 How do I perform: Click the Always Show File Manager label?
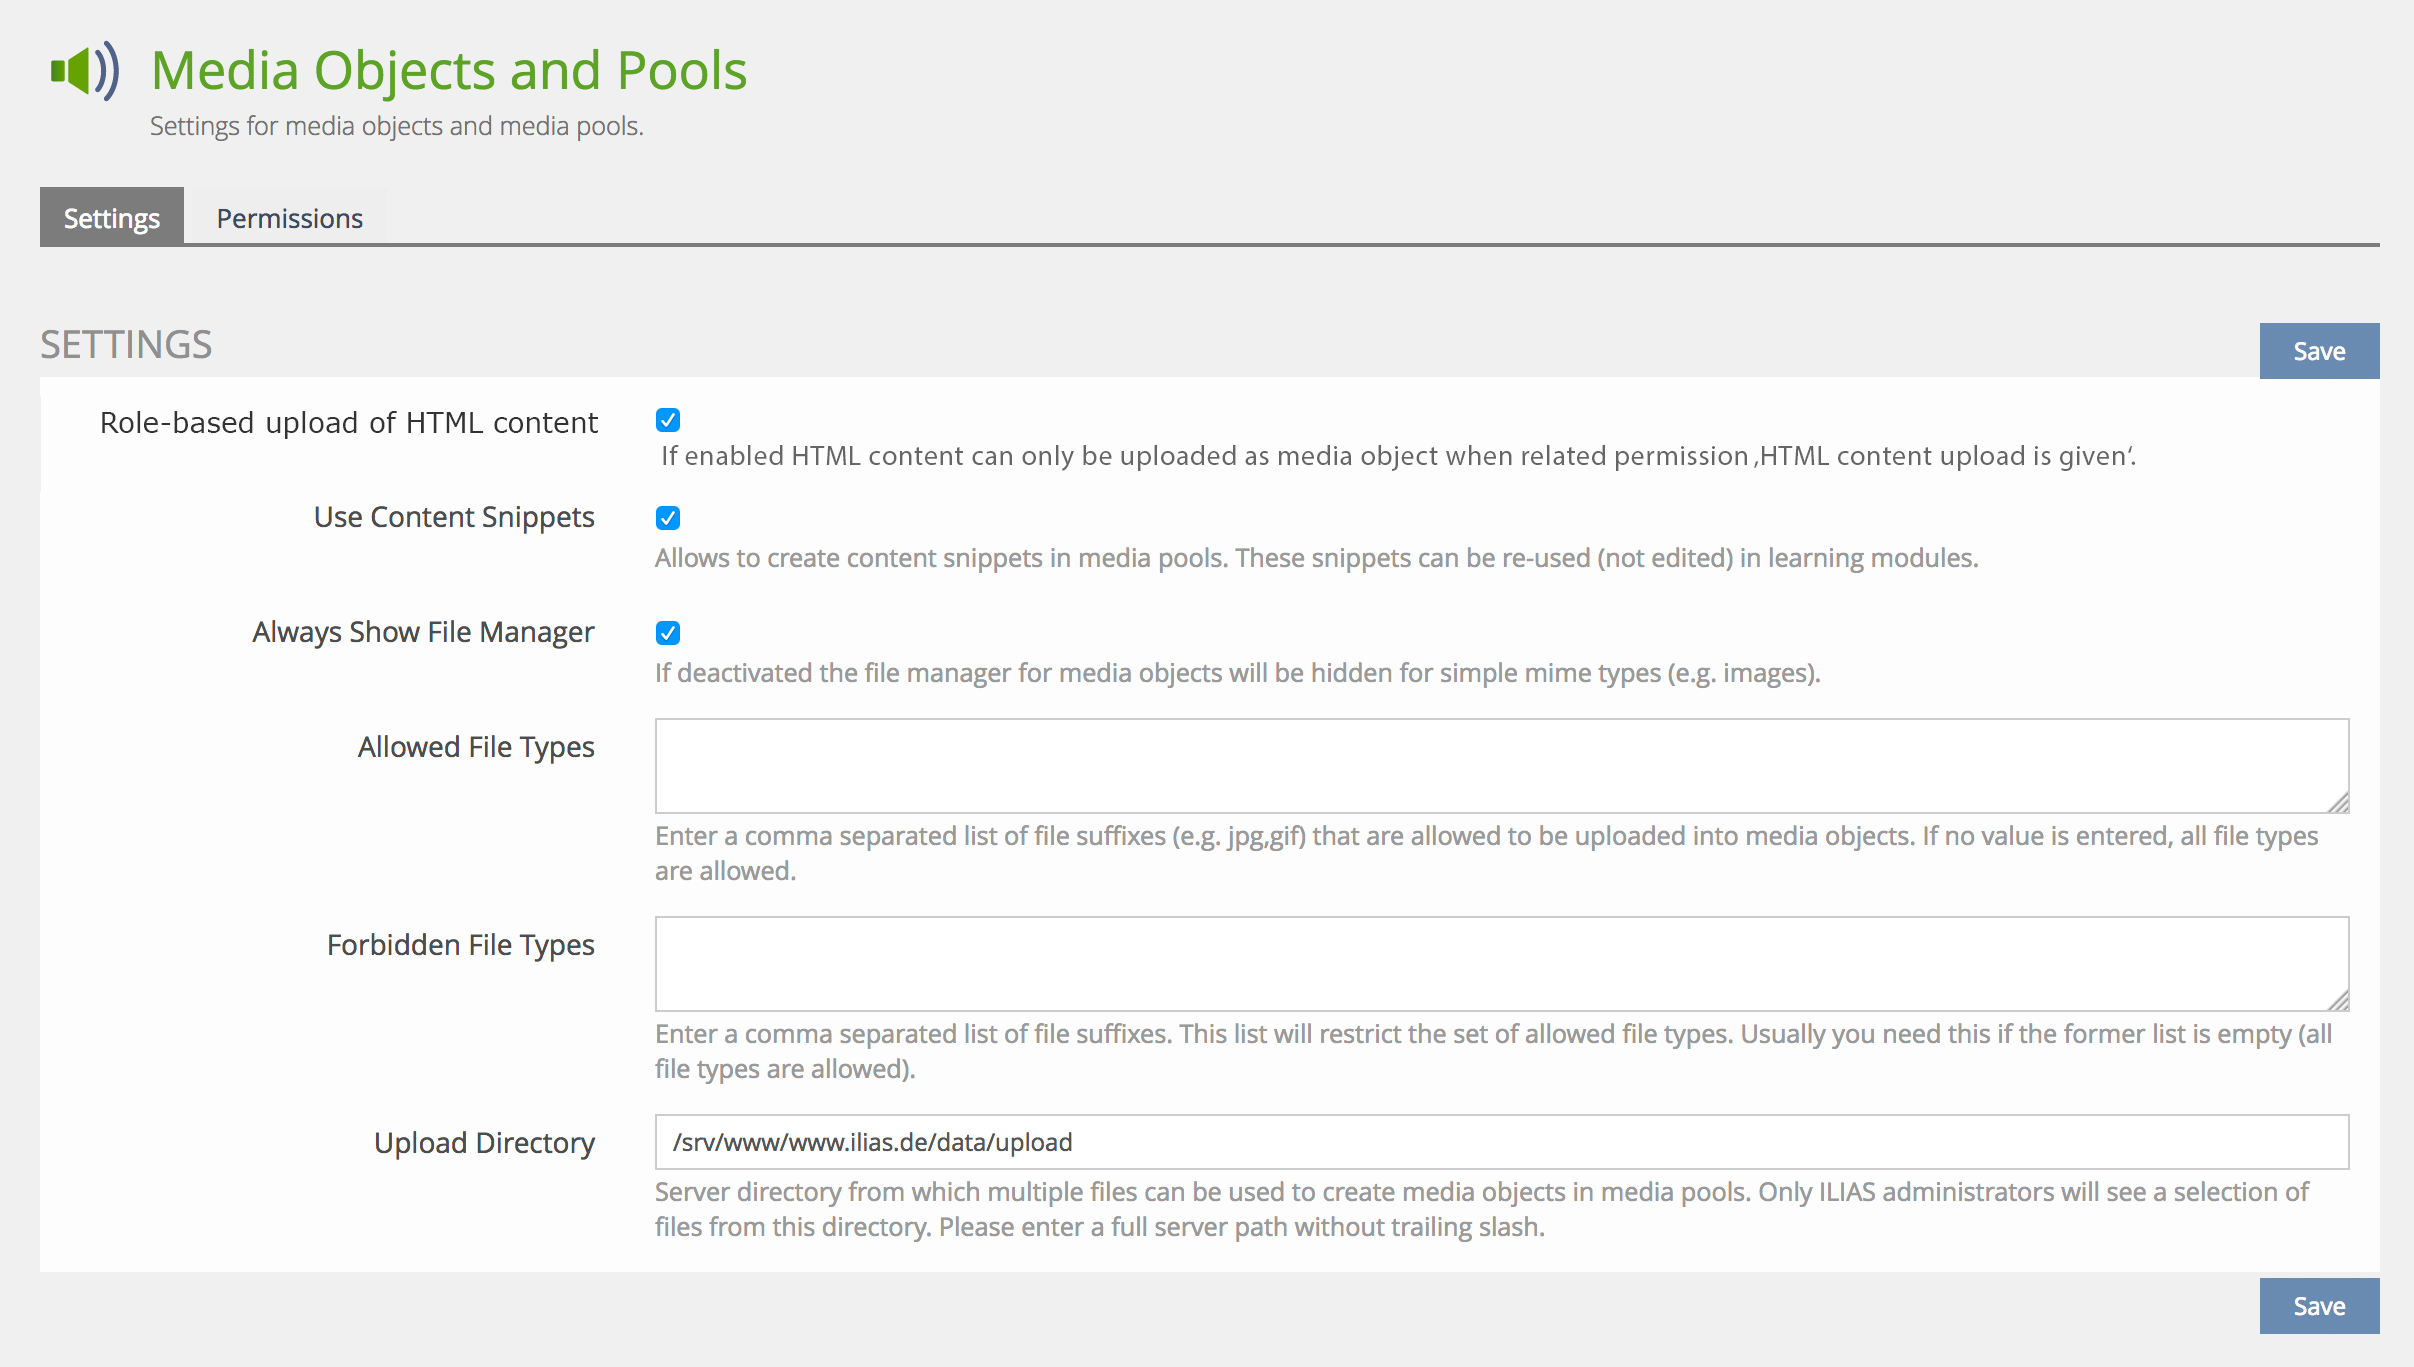coord(423,632)
